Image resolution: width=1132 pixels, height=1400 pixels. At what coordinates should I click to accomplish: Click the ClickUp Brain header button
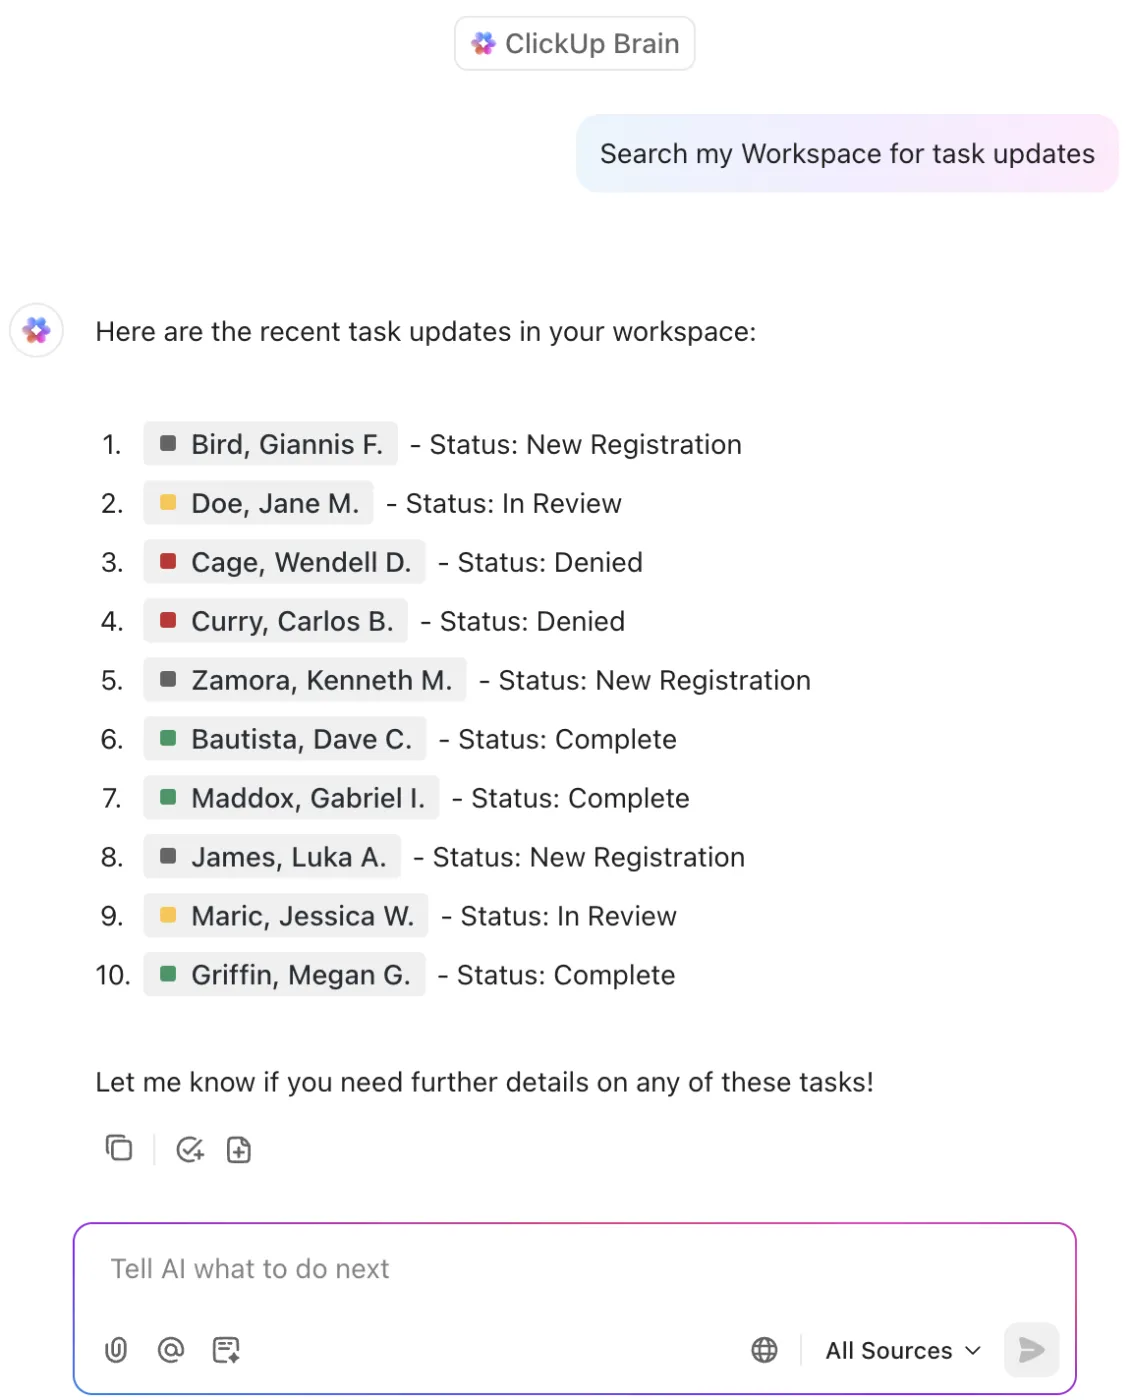coord(575,44)
